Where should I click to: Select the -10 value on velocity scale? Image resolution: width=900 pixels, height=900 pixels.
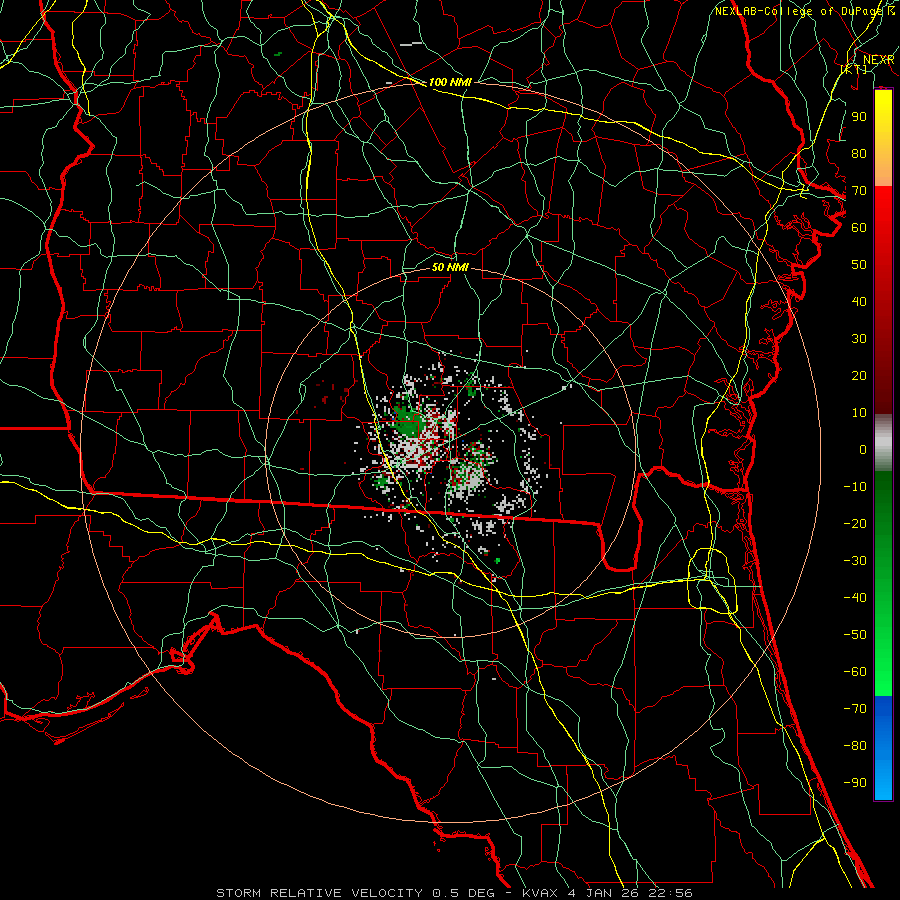[x=855, y=487]
